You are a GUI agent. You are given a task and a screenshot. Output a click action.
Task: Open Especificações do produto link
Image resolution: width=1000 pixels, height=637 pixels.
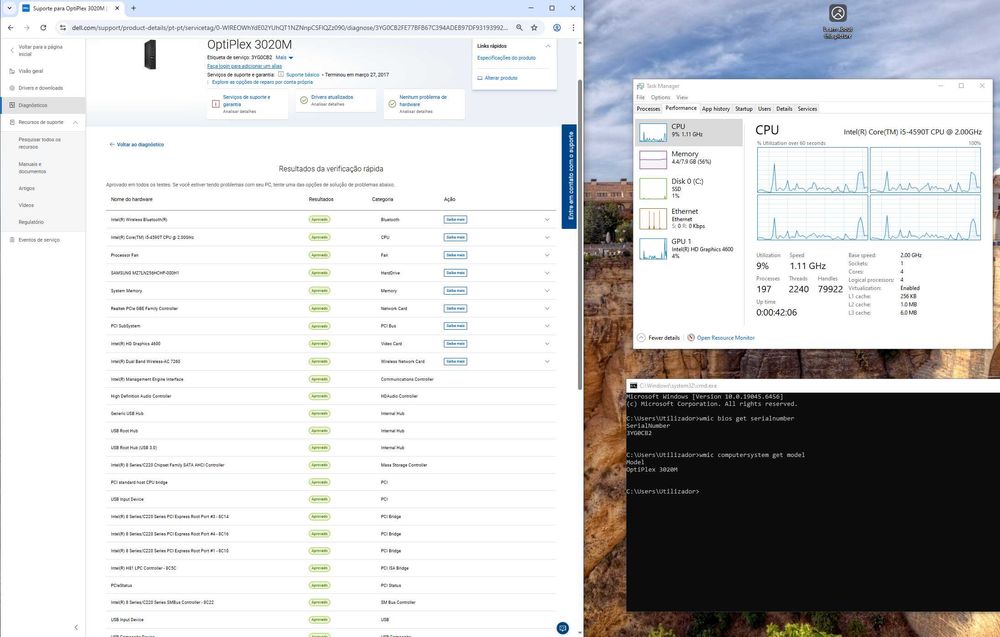click(x=506, y=58)
